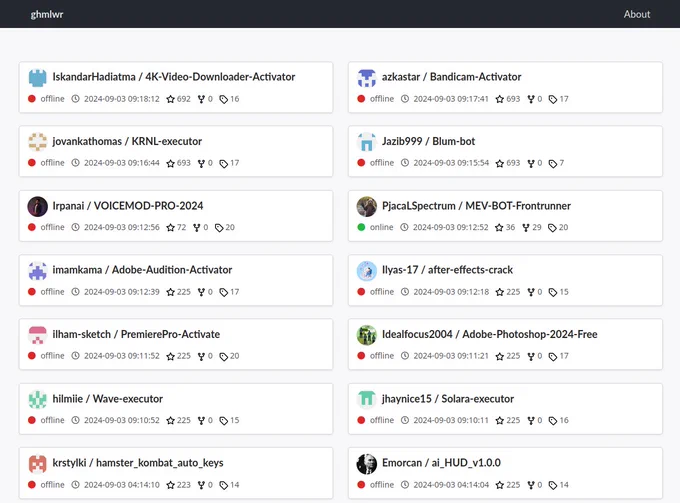Click star icon on hamster_kombat_auto_keys card

pos(171,485)
